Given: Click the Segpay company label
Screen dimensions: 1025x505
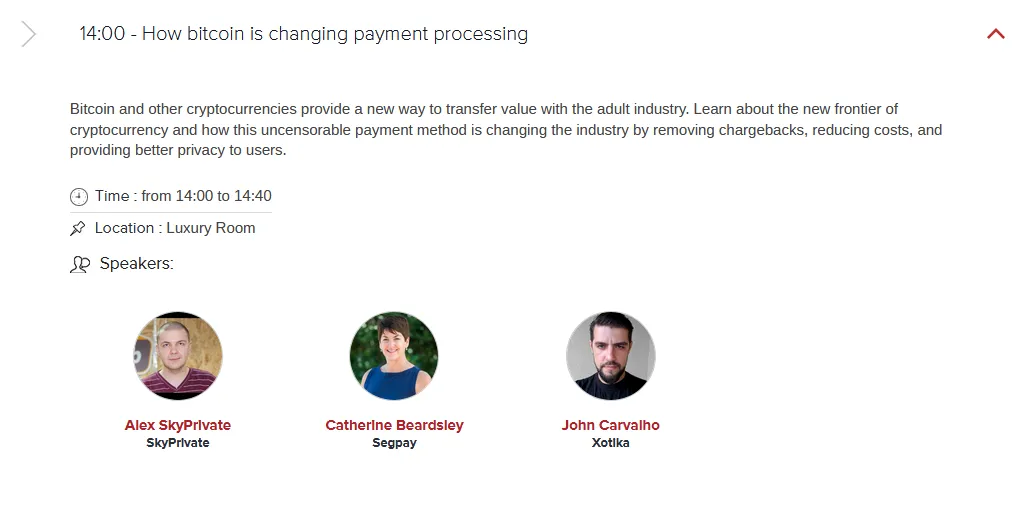Looking at the screenshot, I should (x=394, y=443).
